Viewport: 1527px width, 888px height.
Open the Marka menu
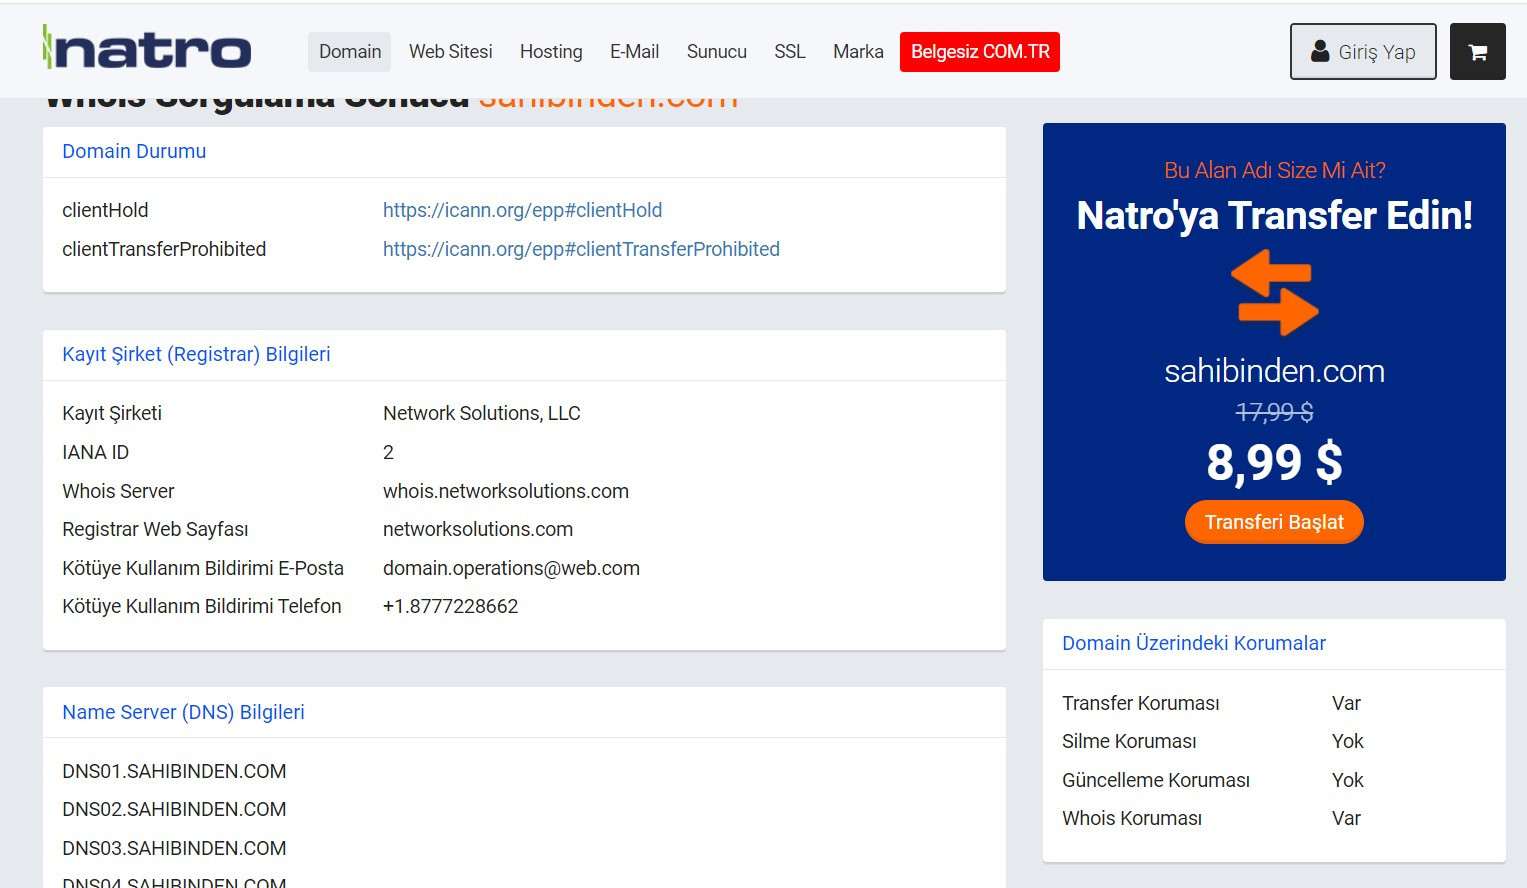pos(858,52)
